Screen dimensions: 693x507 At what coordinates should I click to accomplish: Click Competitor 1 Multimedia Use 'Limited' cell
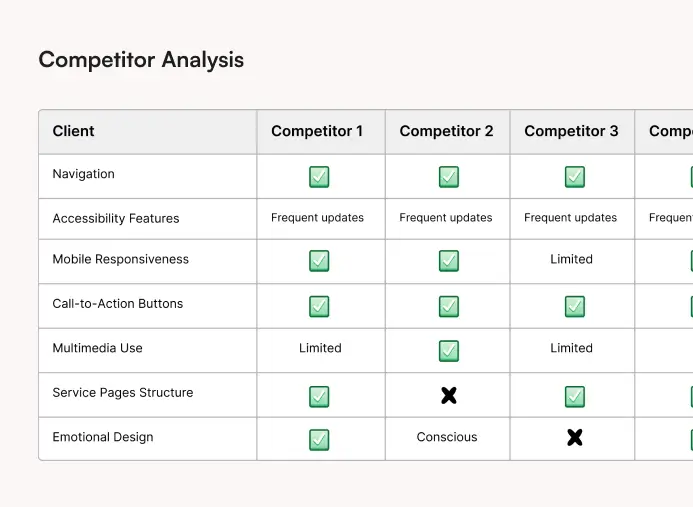(x=320, y=348)
